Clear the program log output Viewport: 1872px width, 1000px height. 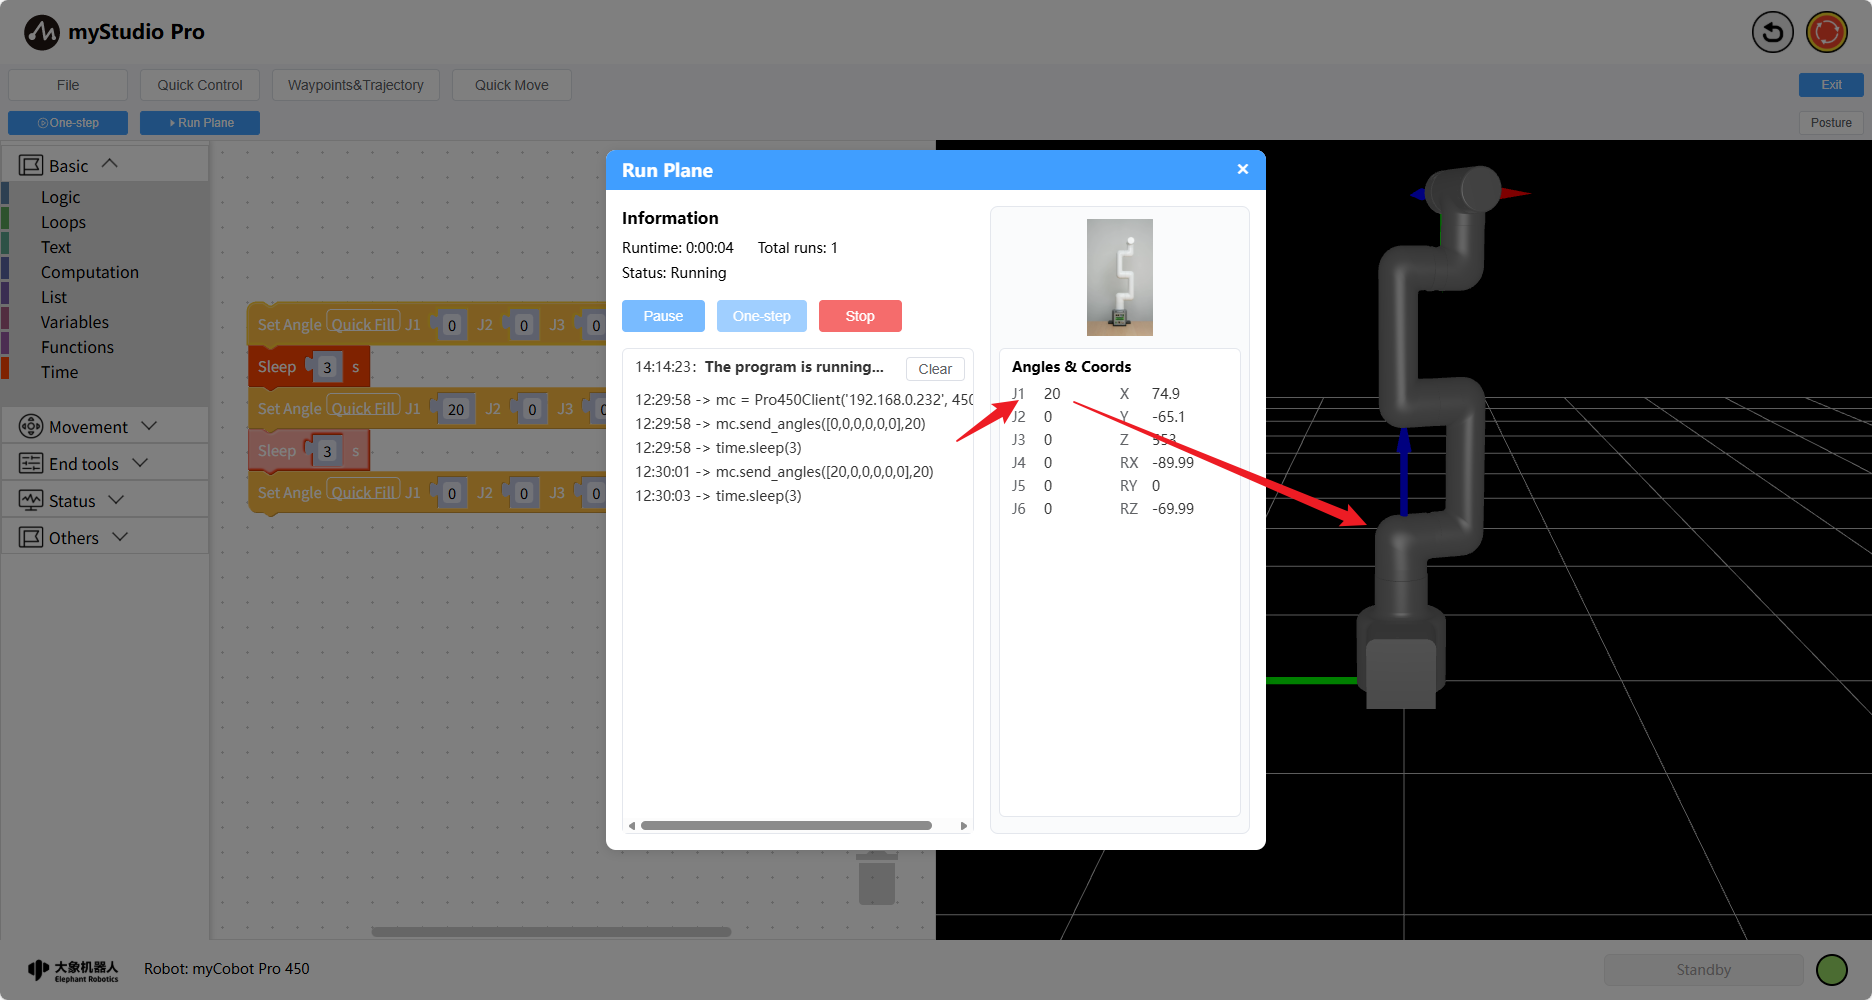[935, 369]
